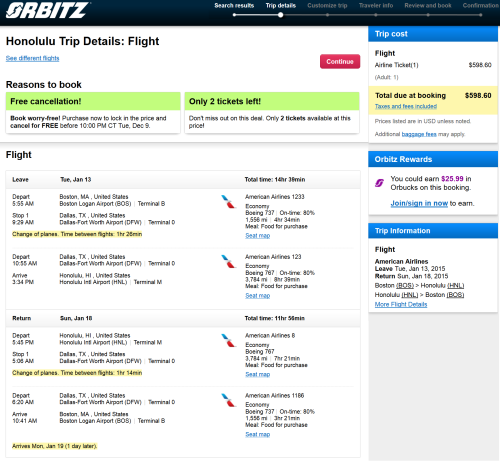
Task: View Seat map for American Airlines 1186
Action: pos(258,434)
